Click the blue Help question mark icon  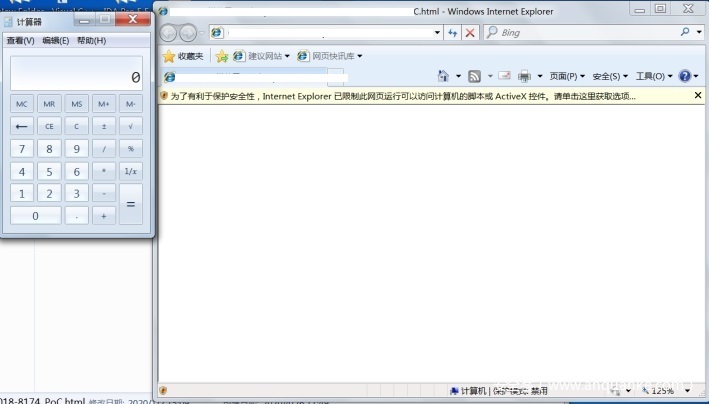point(685,76)
